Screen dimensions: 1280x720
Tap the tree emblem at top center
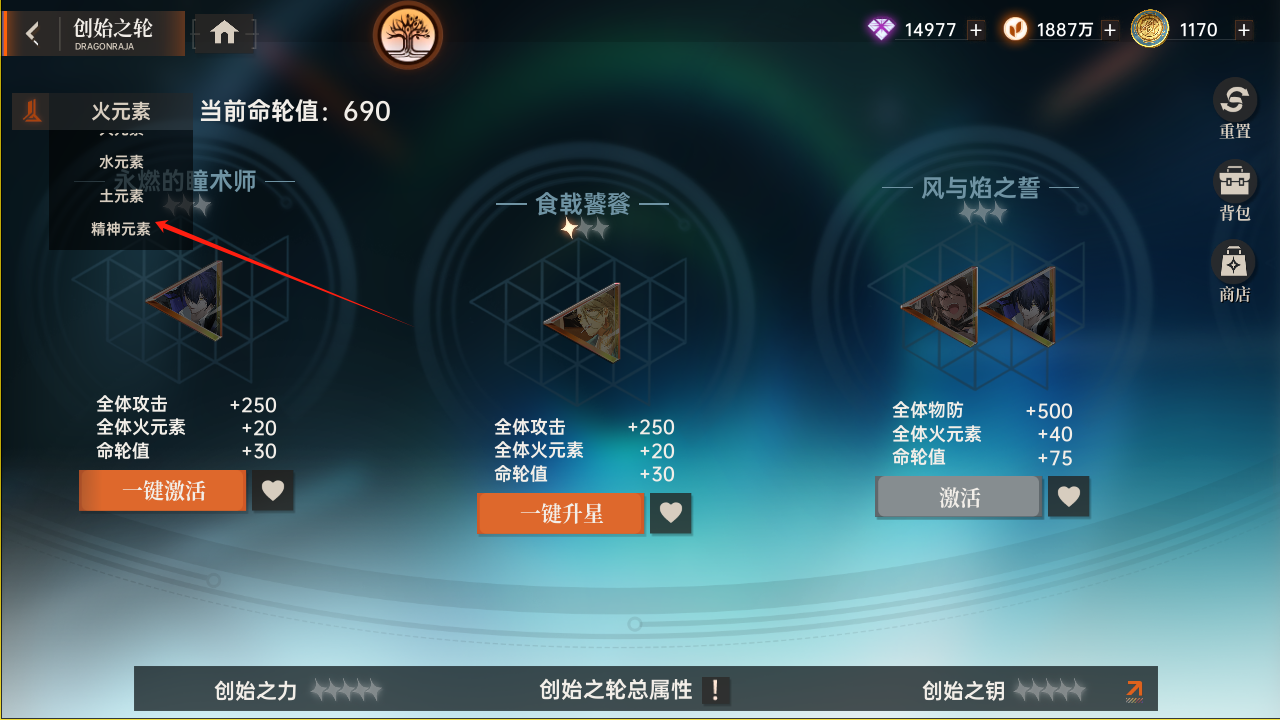(x=408, y=34)
